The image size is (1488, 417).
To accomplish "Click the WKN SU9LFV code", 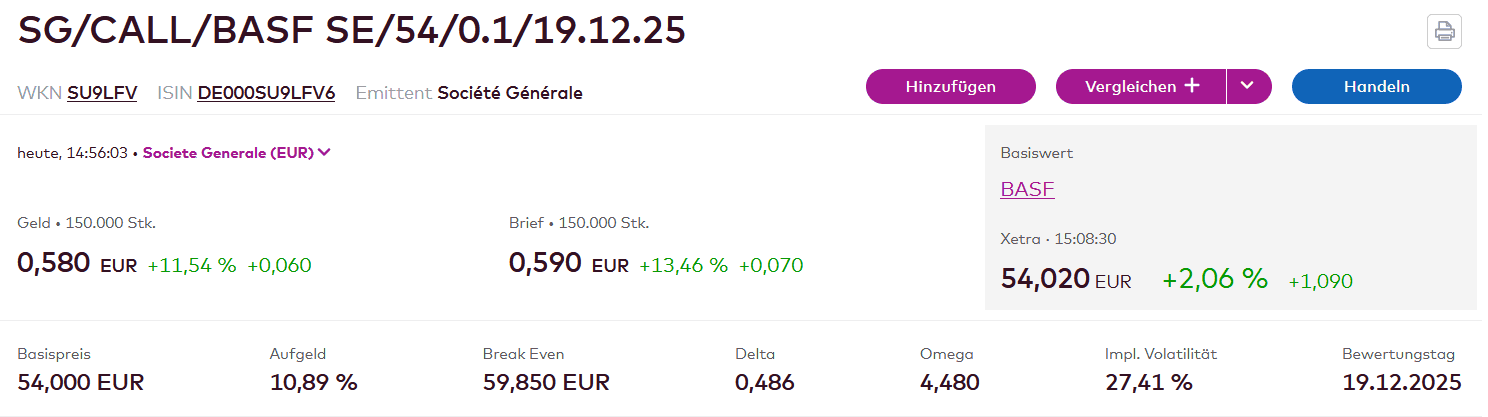I will click(102, 93).
